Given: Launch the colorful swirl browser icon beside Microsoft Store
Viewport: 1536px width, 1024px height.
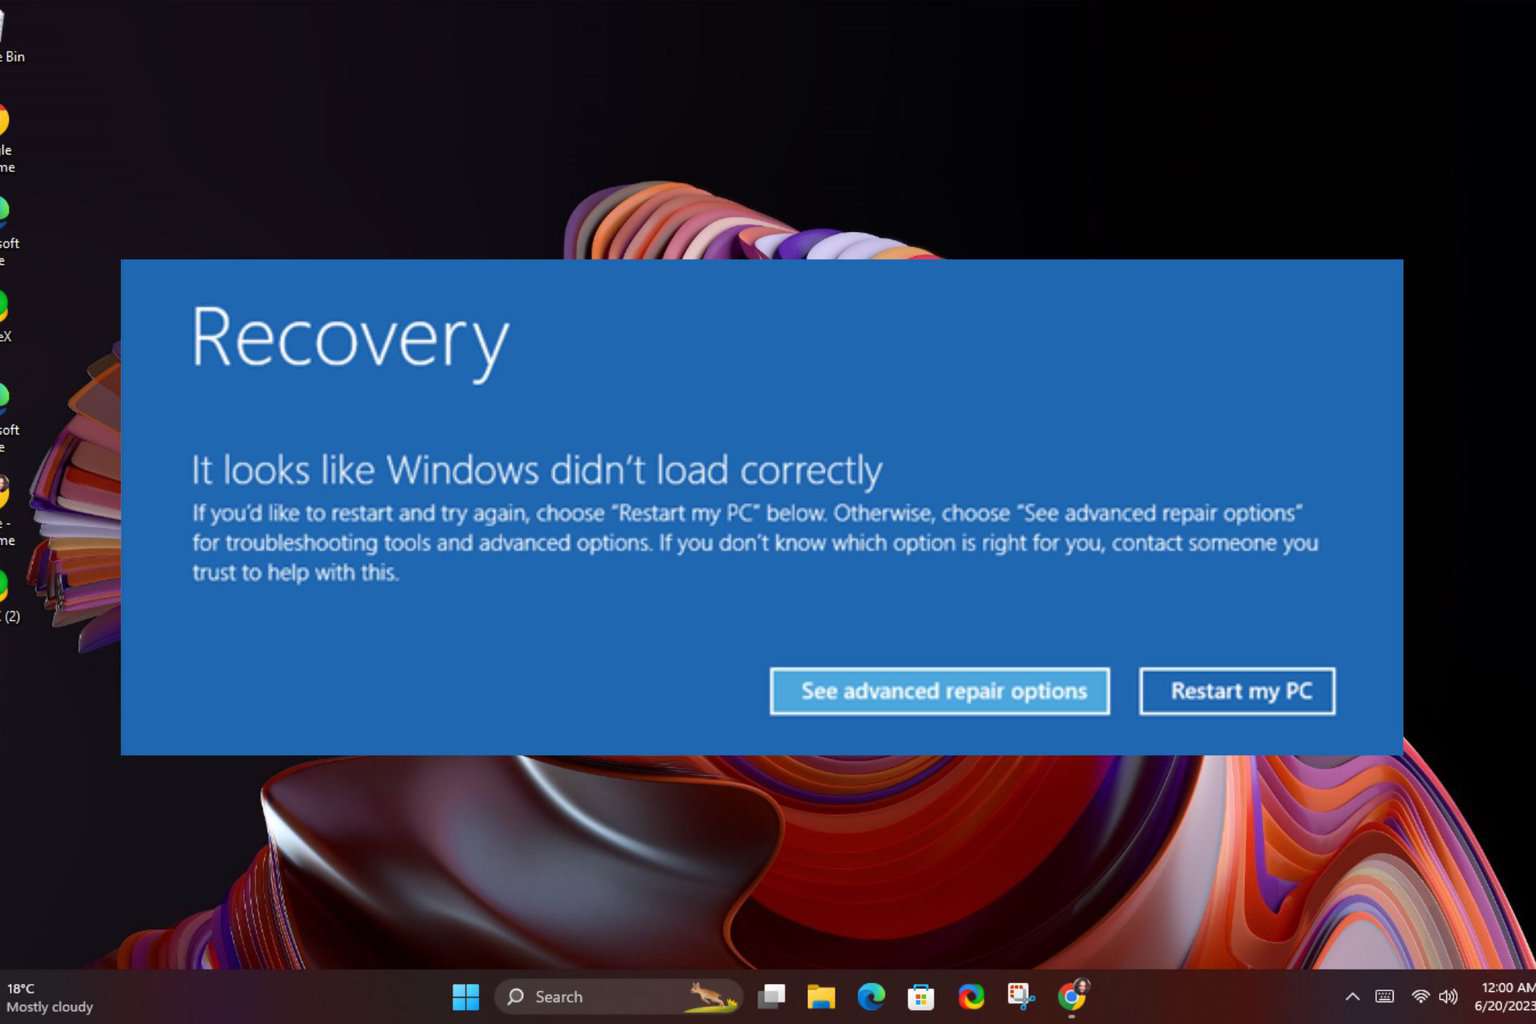Looking at the screenshot, I should [971, 997].
